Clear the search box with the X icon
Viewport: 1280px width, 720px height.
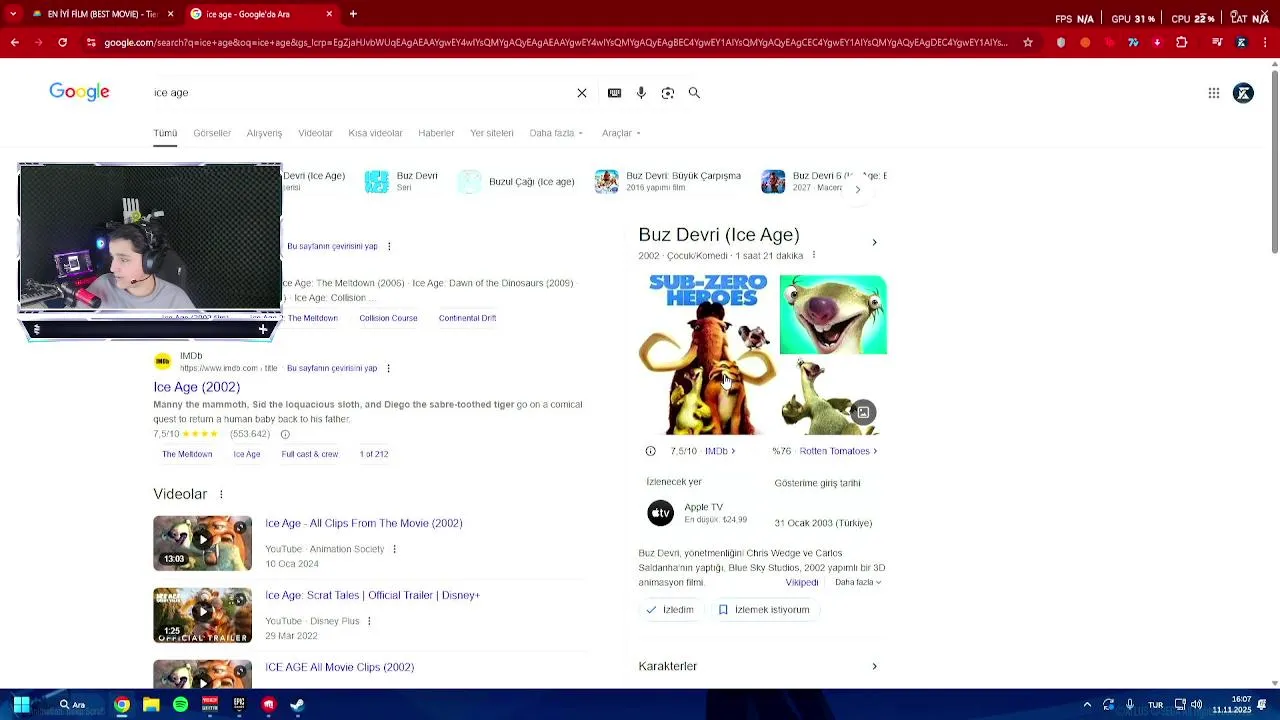coord(582,93)
